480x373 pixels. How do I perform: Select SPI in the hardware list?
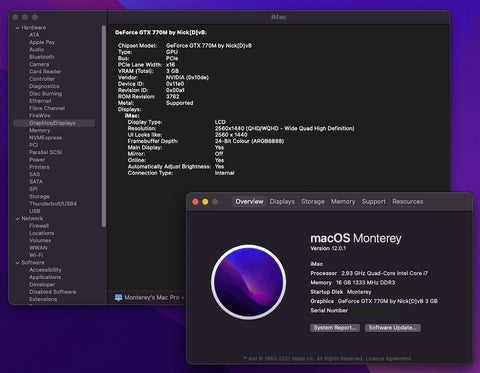33,189
